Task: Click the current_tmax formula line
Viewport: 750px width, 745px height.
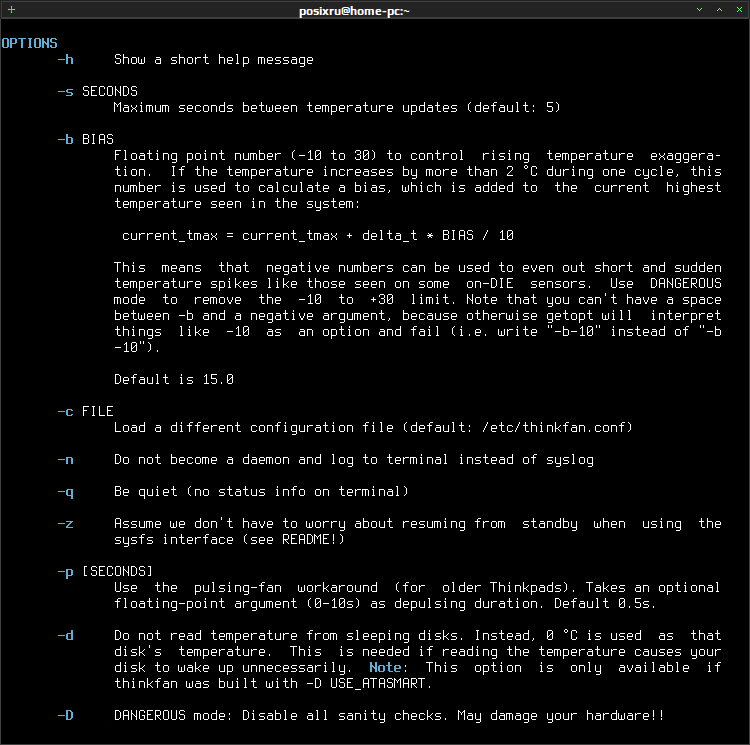Action: (318, 235)
